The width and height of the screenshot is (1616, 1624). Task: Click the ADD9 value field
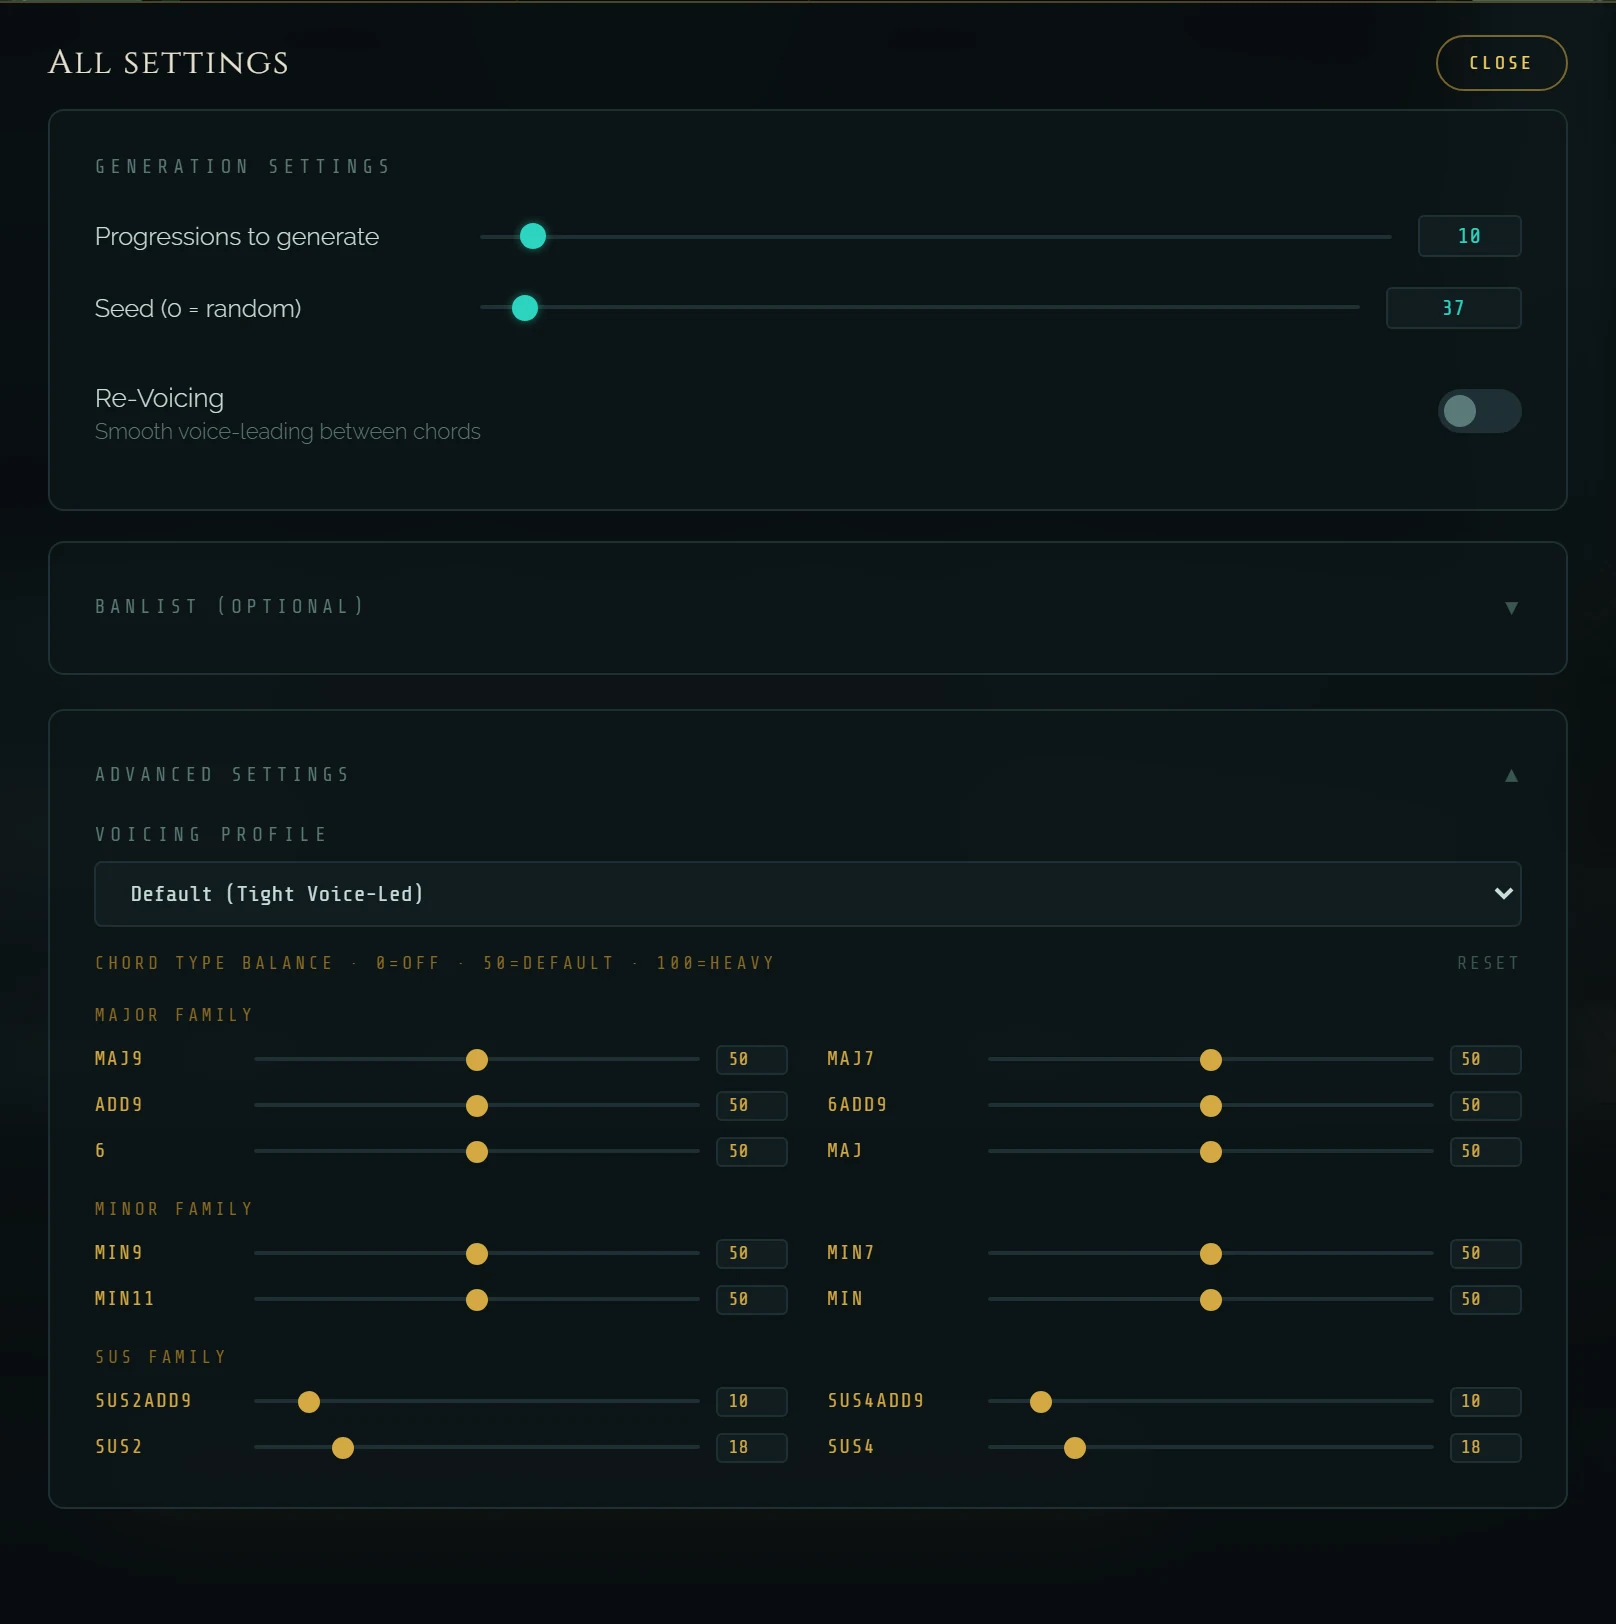click(752, 1106)
